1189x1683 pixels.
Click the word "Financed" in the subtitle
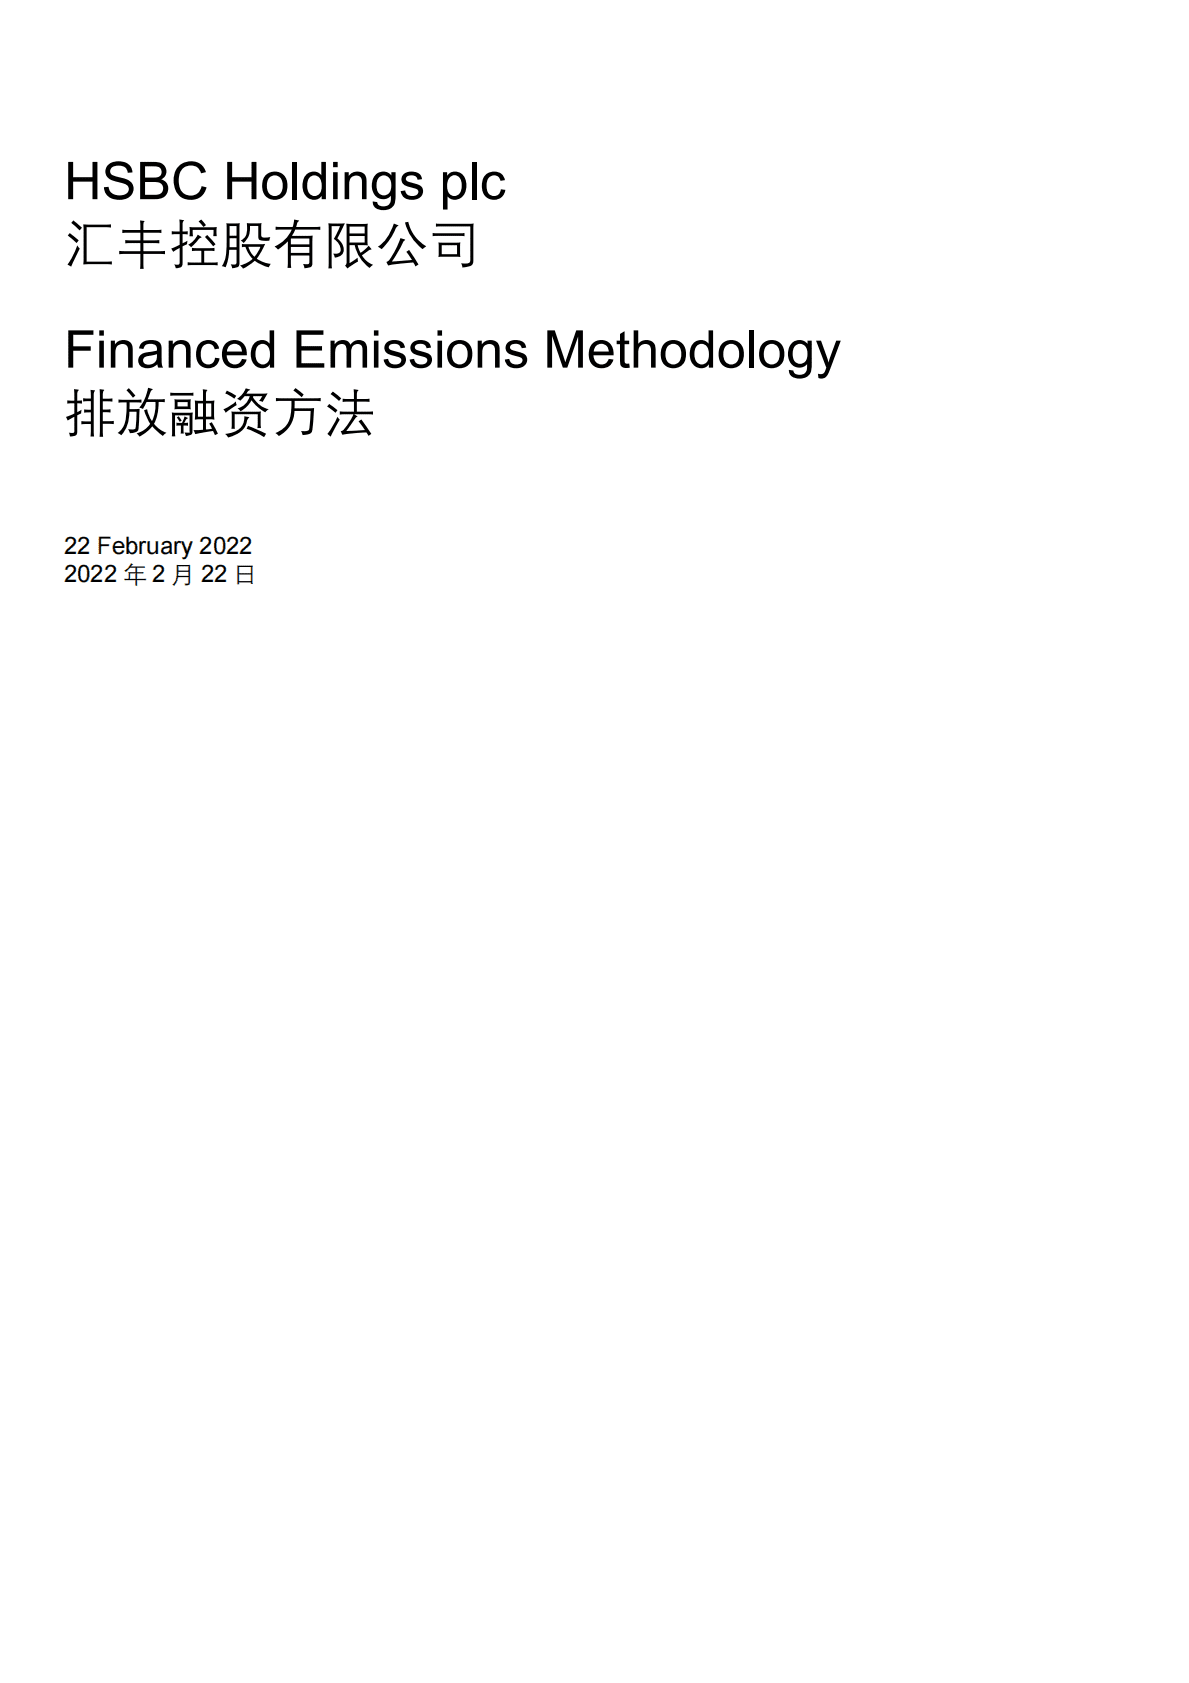(170, 350)
